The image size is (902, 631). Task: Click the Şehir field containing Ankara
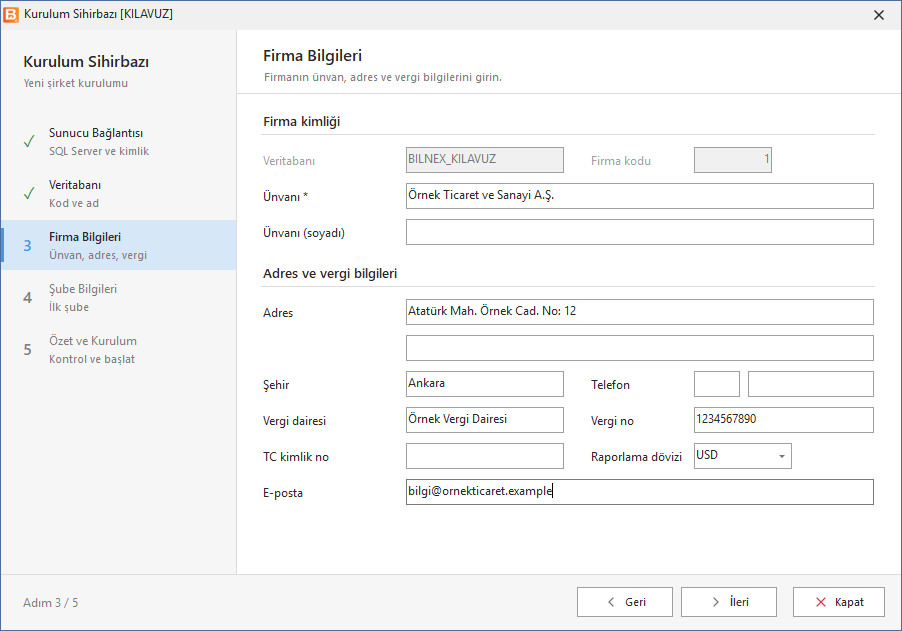[485, 384]
